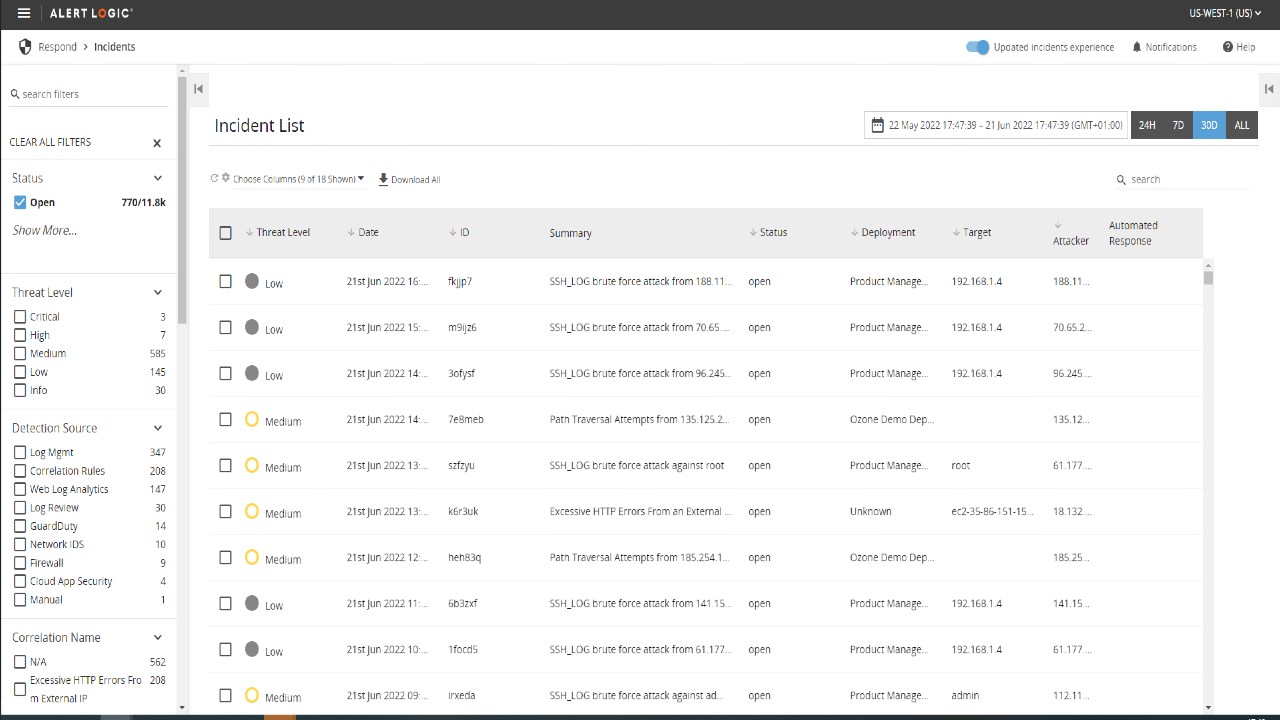Expand the right side panel
This screenshot has height=720, width=1280.
(1268, 89)
